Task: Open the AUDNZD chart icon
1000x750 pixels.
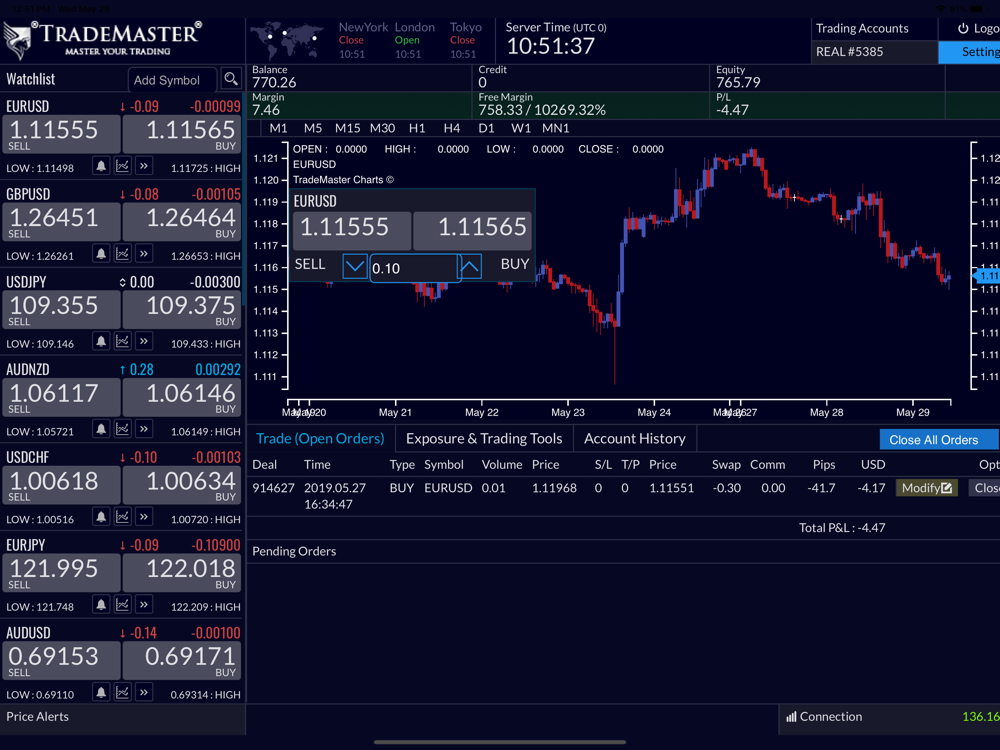Action: pyautogui.click(x=122, y=429)
